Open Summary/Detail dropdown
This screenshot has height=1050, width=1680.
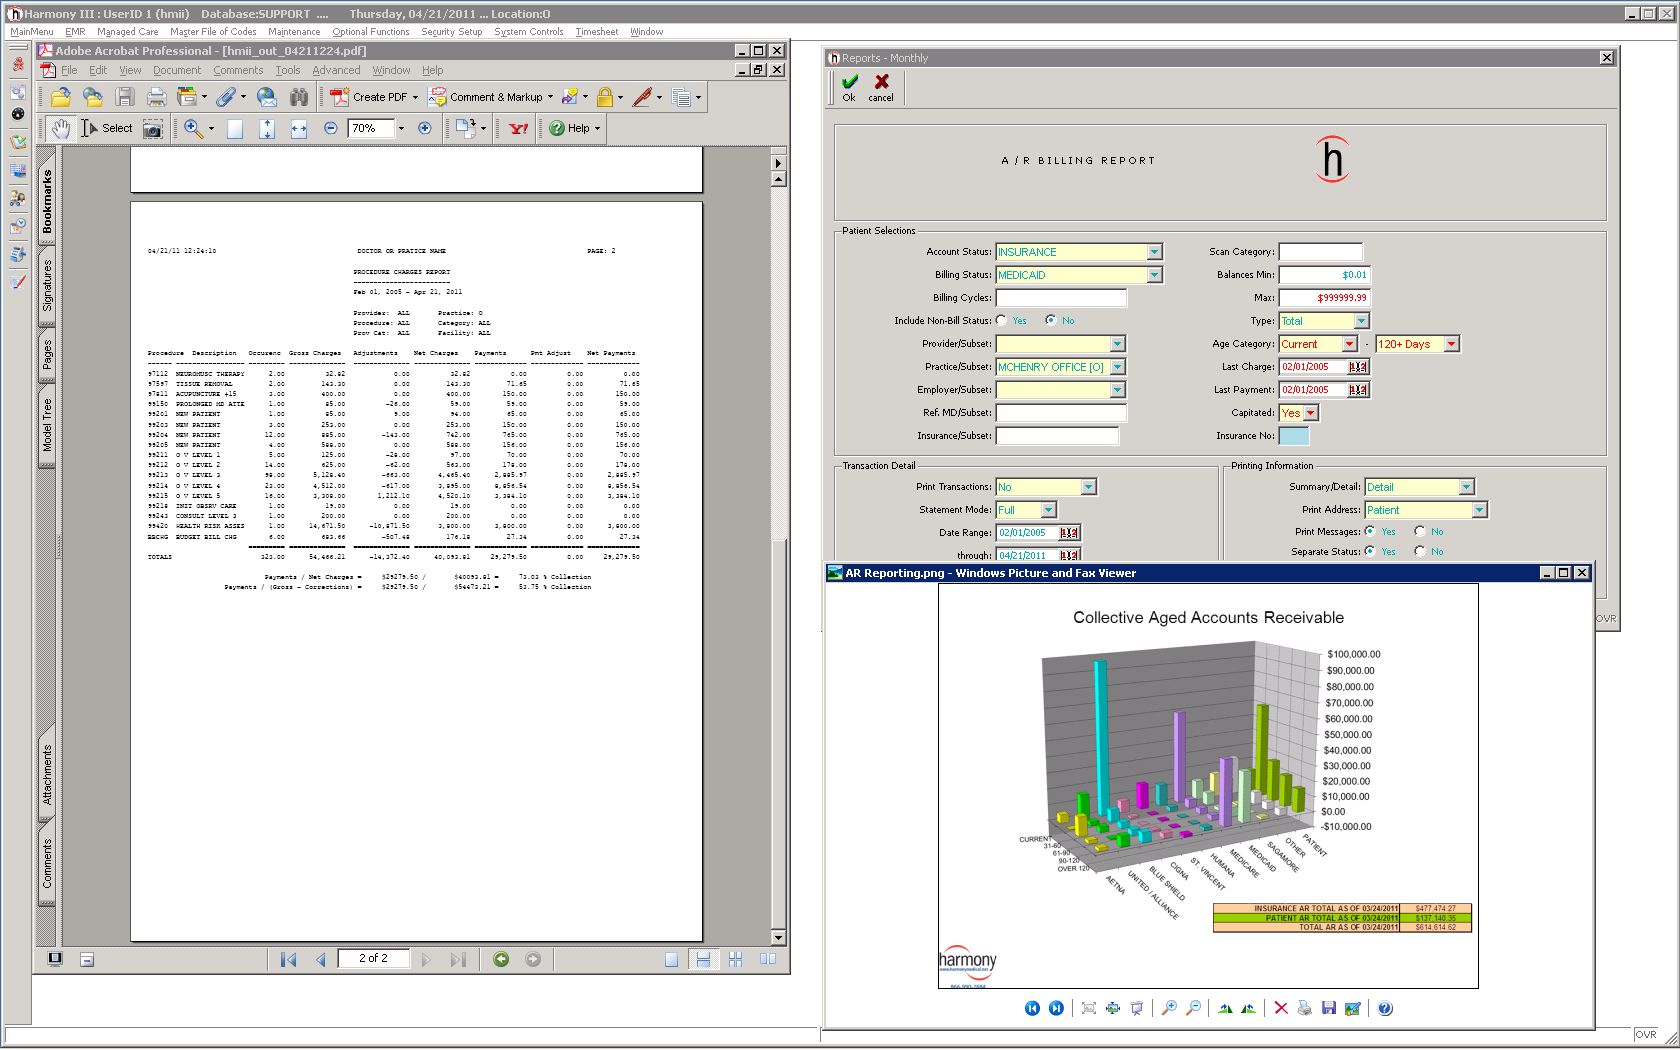pyautogui.click(x=1466, y=487)
